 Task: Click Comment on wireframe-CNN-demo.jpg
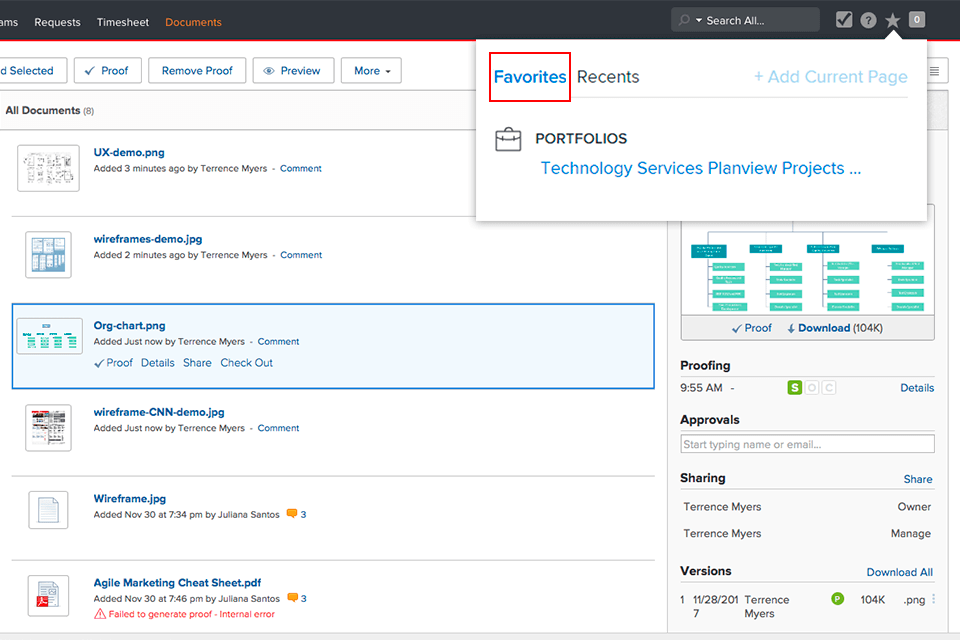point(278,428)
